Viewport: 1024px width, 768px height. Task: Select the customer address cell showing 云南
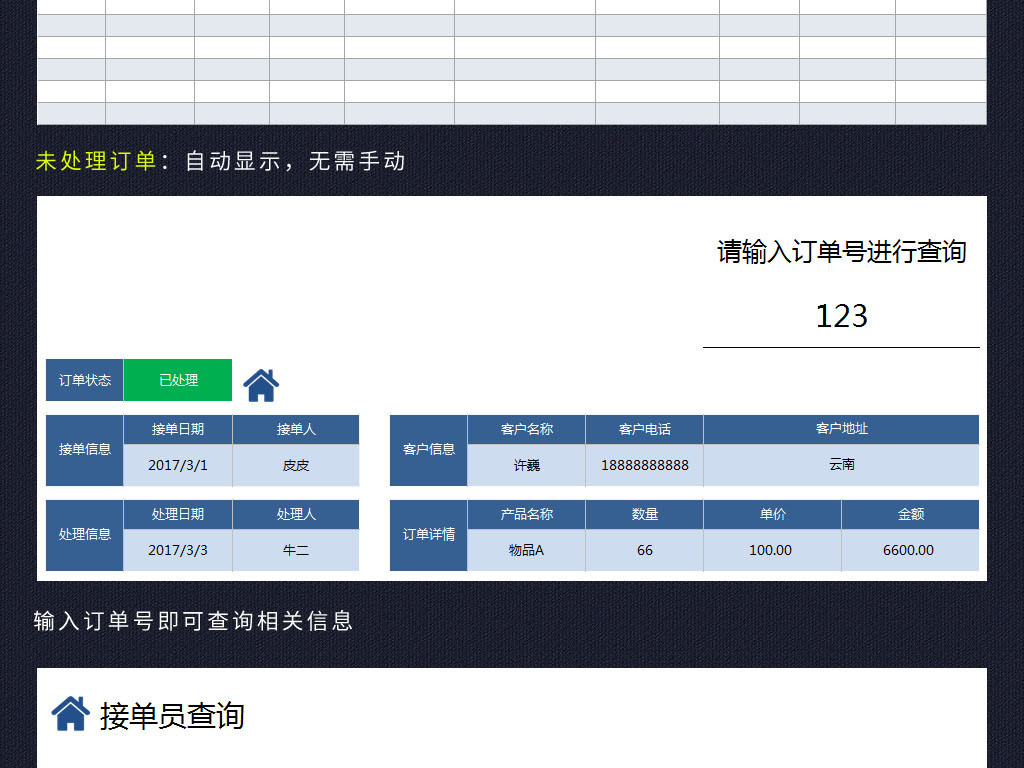click(840, 464)
